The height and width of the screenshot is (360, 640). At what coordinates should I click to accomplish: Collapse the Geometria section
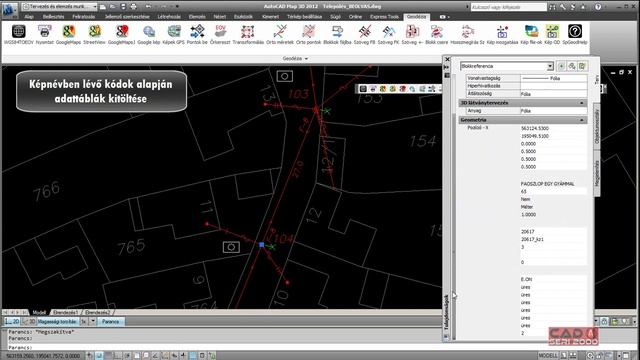pos(582,120)
